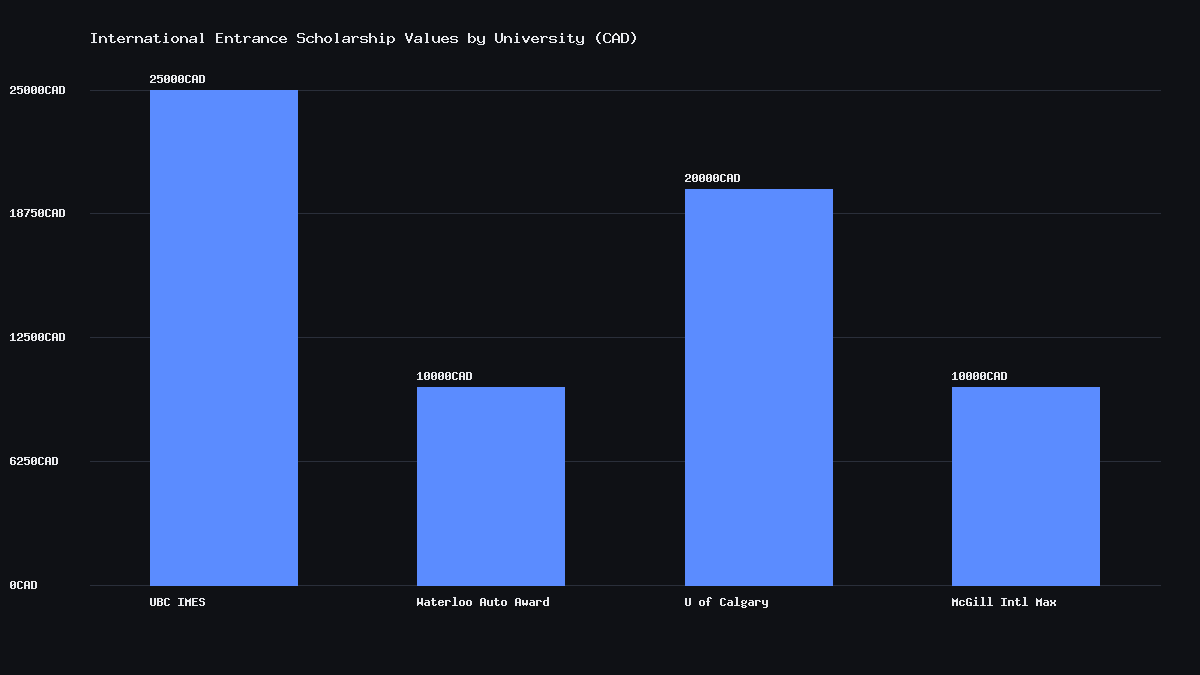Image resolution: width=1200 pixels, height=675 pixels.
Task: Select the UBC IMES bar
Action: (224, 338)
